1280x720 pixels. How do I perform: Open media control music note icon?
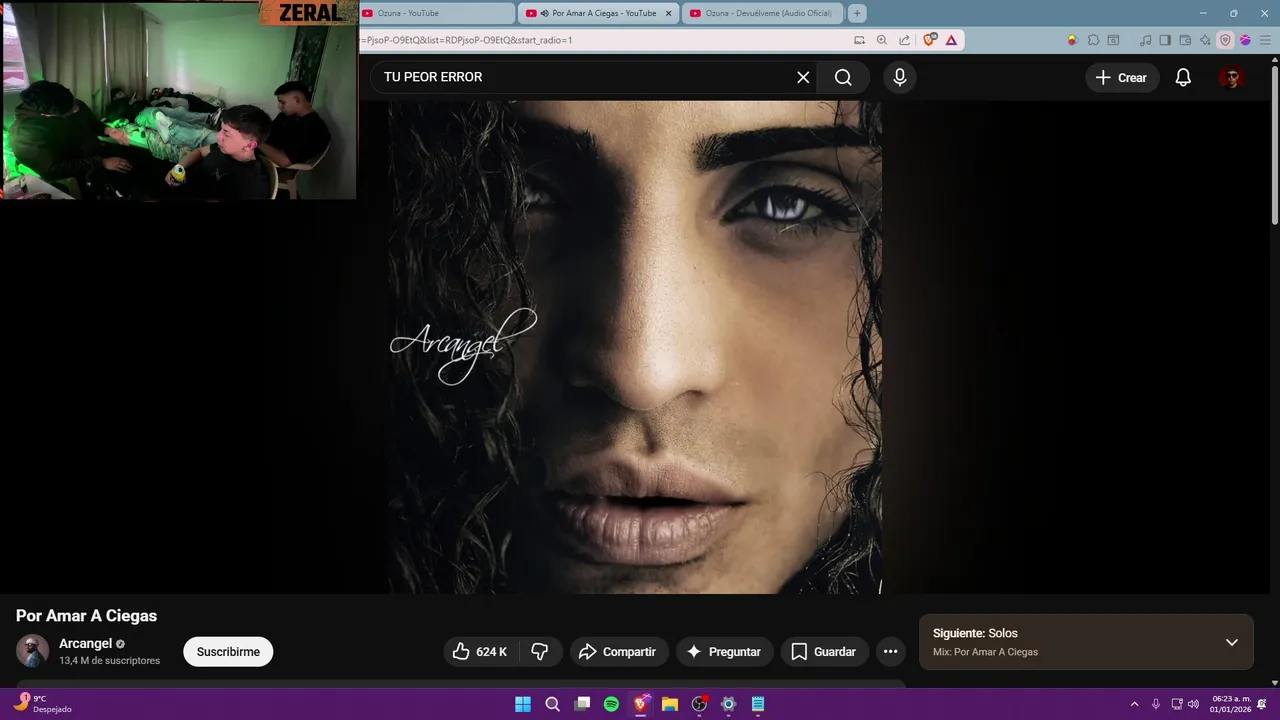pyautogui.click(x=1145, y=40)
